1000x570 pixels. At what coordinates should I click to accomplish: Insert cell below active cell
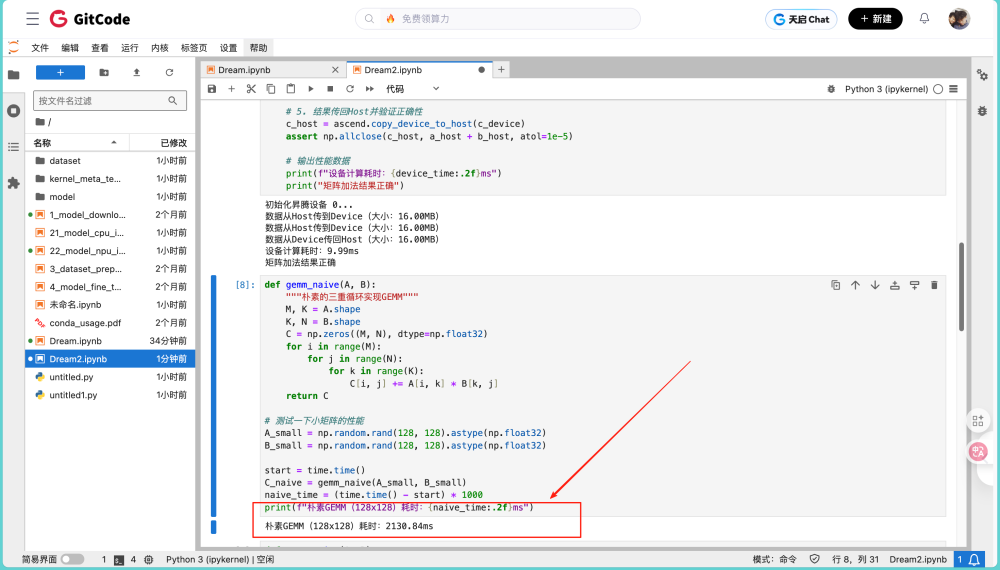click(x=915, y=285)
